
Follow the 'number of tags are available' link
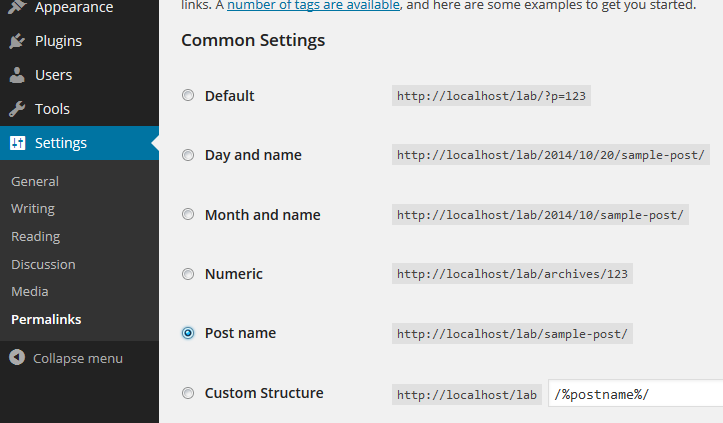click(314, 5)
